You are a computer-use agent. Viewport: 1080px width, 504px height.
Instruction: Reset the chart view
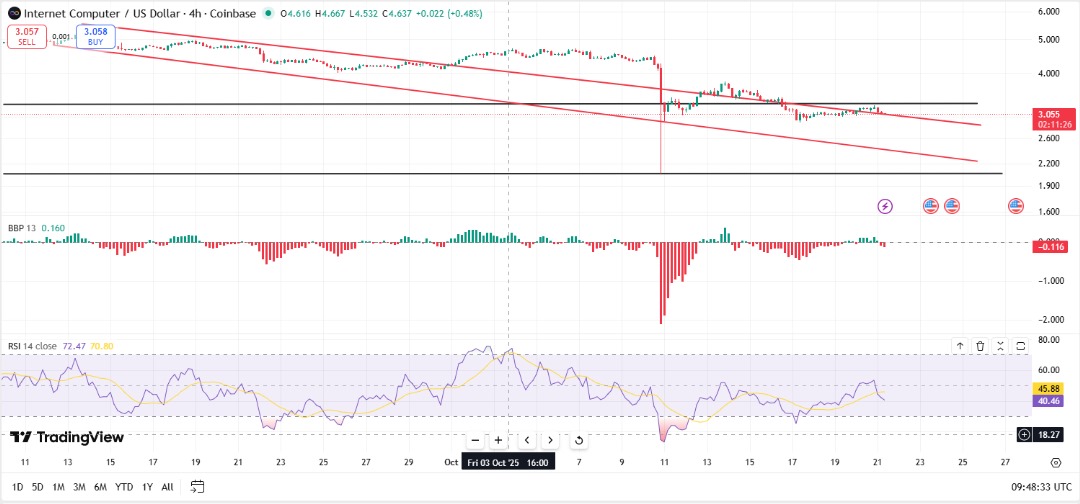(x=579, y=441)
